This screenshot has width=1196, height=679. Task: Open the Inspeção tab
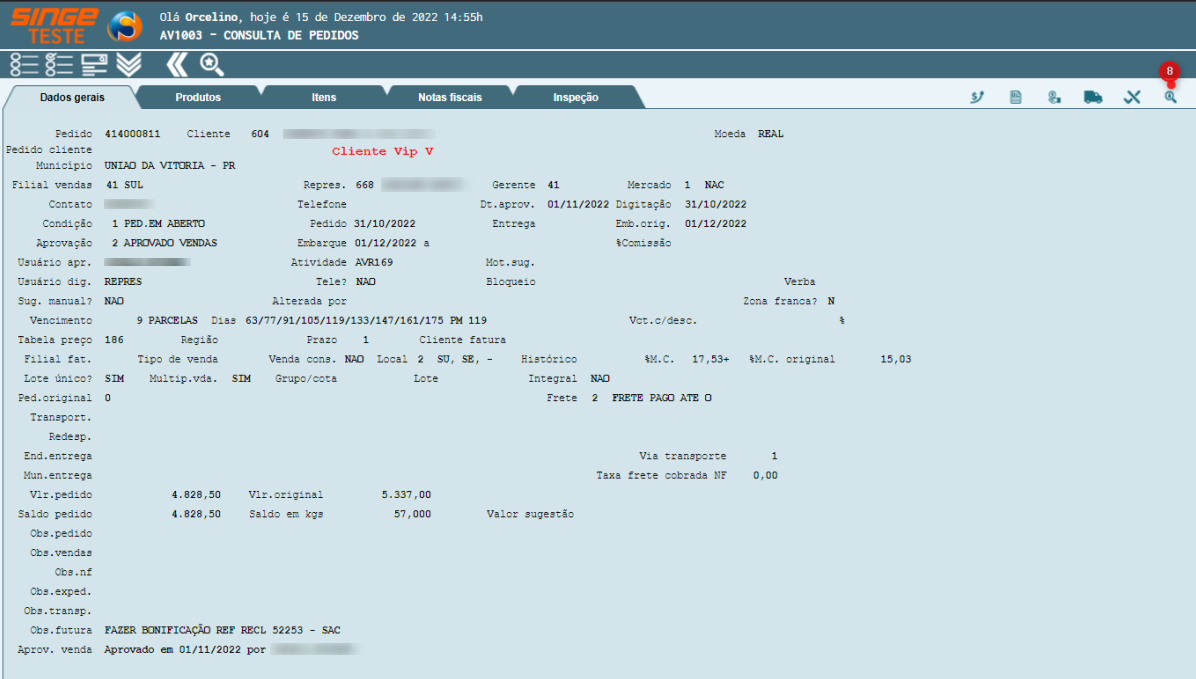coord(576,98)
